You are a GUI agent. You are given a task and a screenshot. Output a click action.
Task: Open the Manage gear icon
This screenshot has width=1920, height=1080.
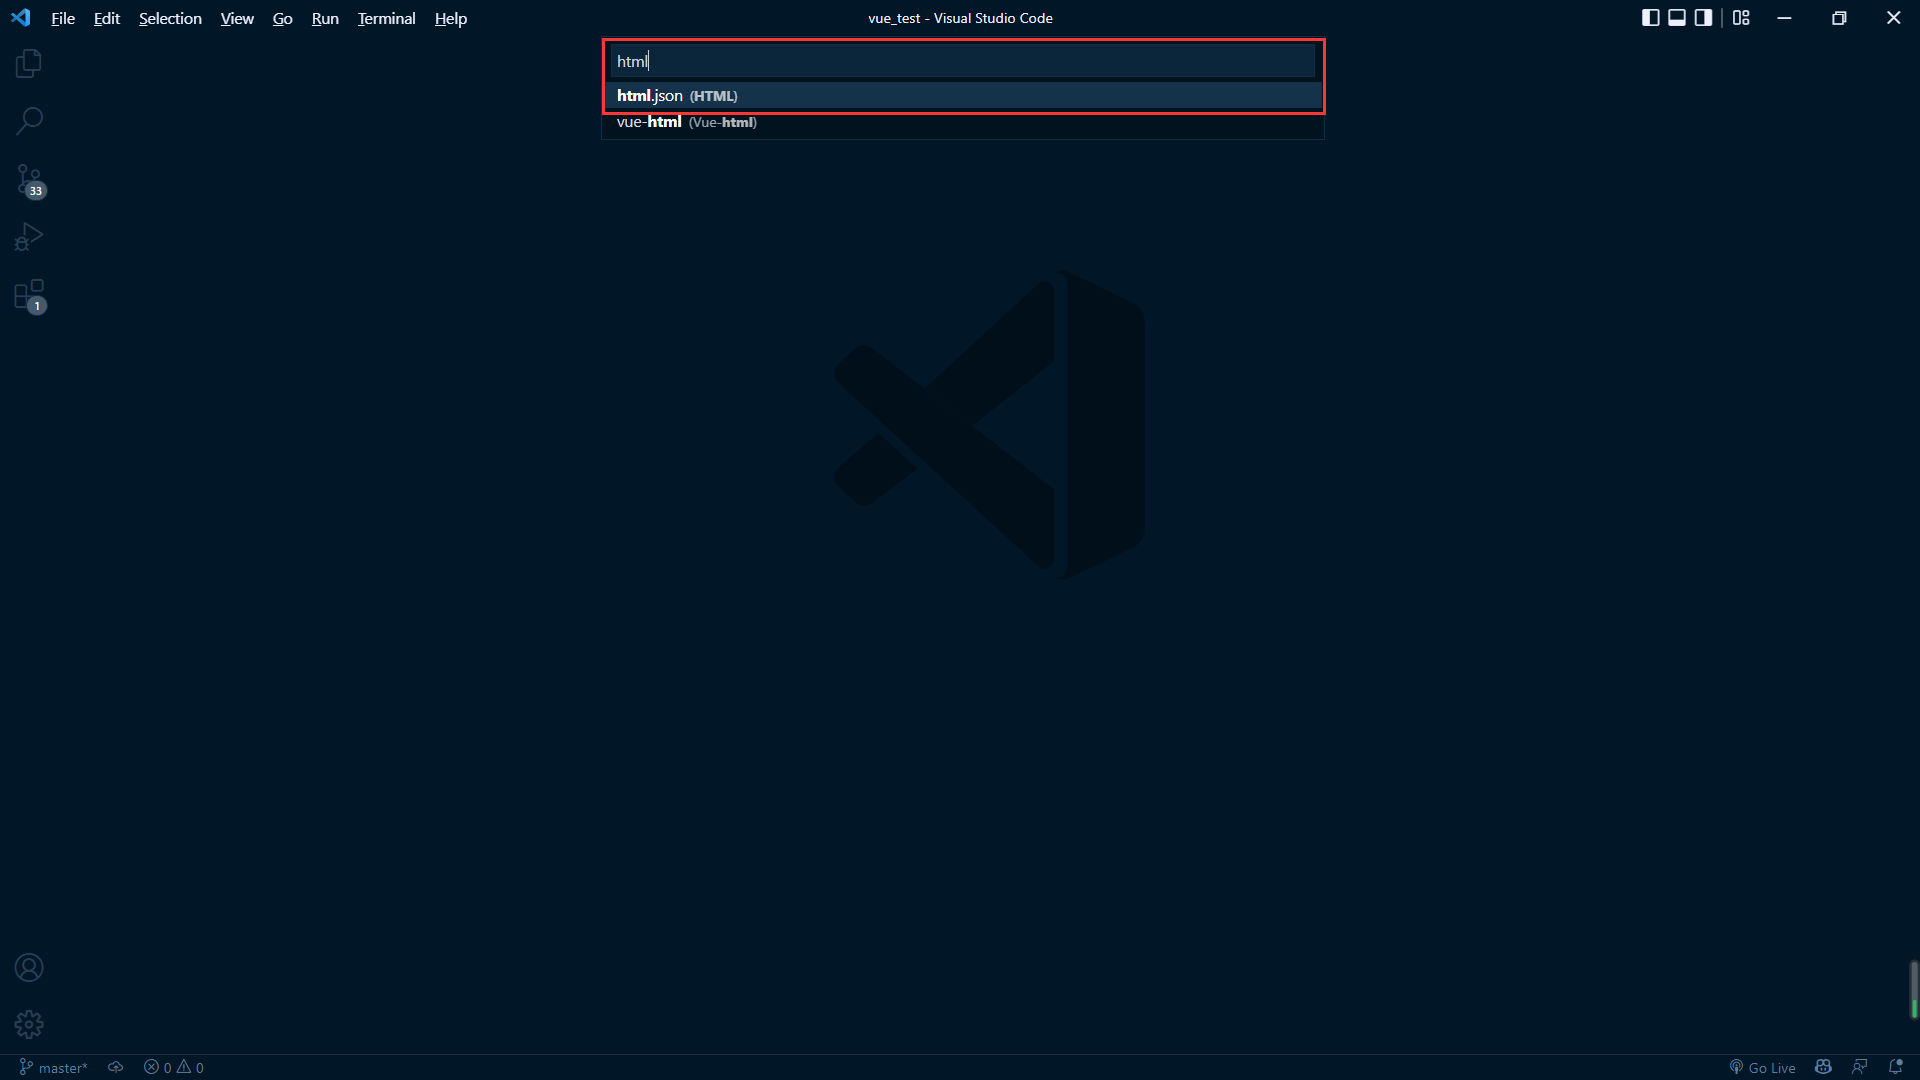point(29,1025)
